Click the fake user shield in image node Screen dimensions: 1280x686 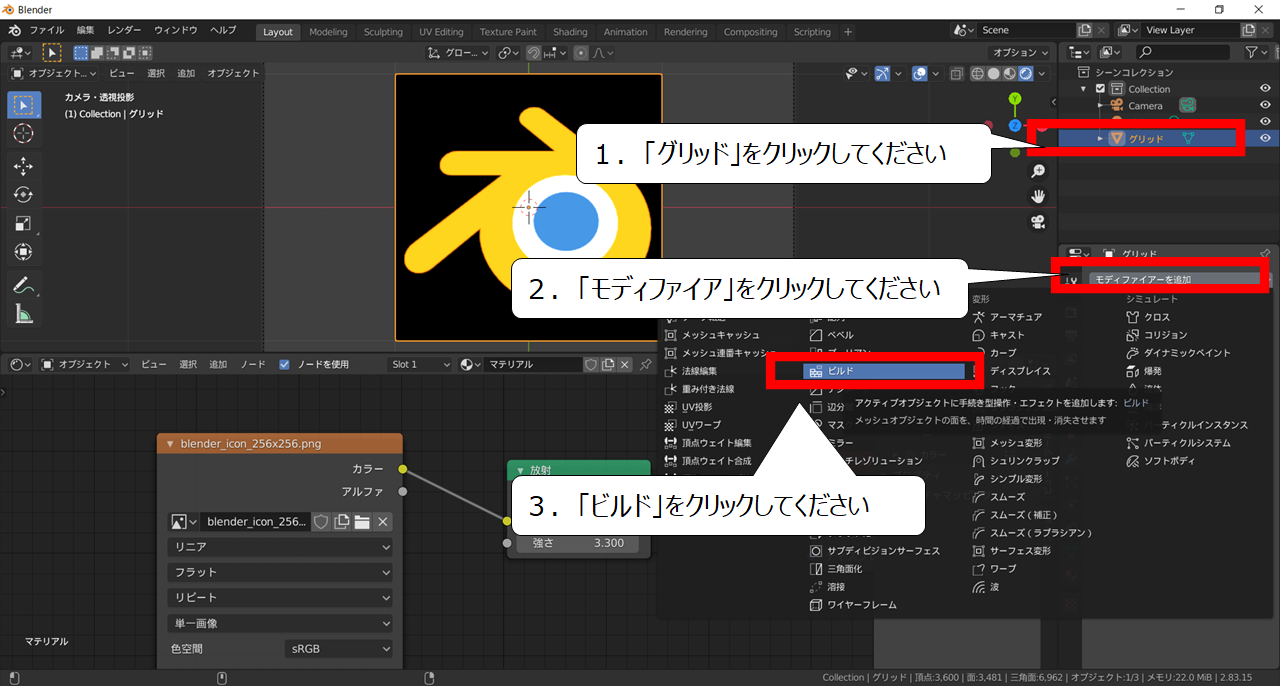click(x=321, y=522)
